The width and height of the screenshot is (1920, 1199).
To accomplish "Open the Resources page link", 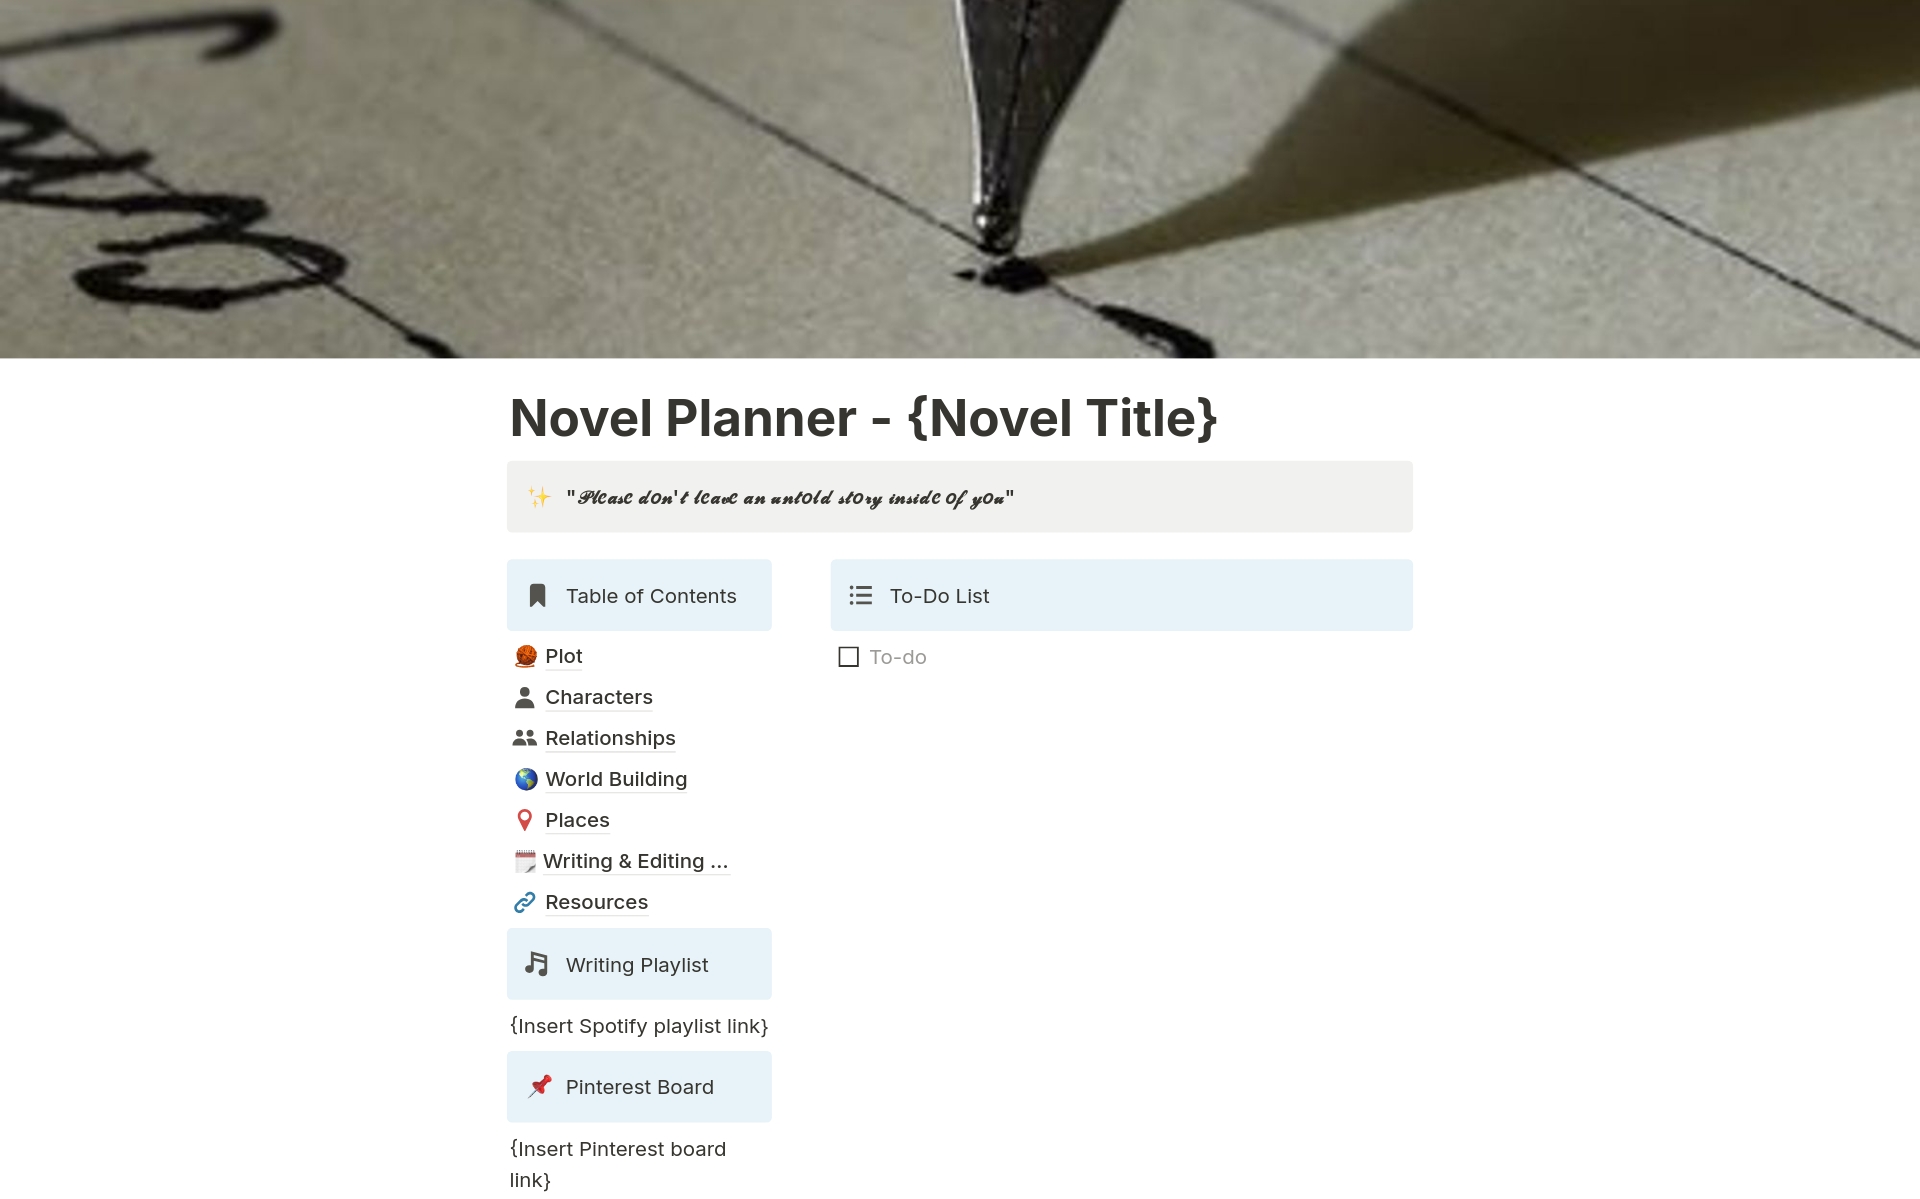I will (596, 902).
